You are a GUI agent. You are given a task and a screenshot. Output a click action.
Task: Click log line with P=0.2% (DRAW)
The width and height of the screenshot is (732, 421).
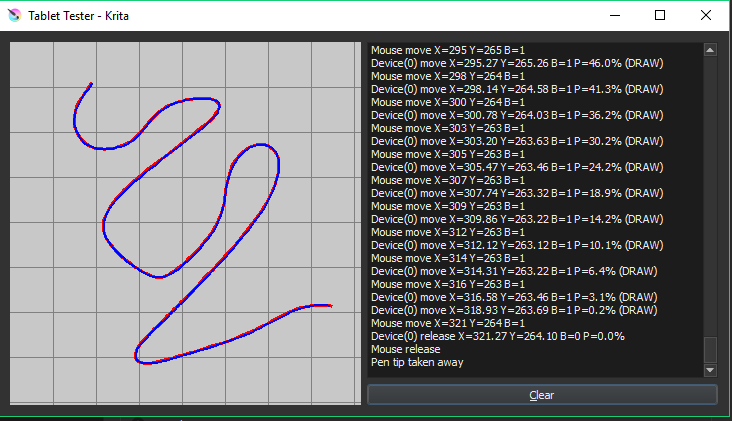point(514,310)
